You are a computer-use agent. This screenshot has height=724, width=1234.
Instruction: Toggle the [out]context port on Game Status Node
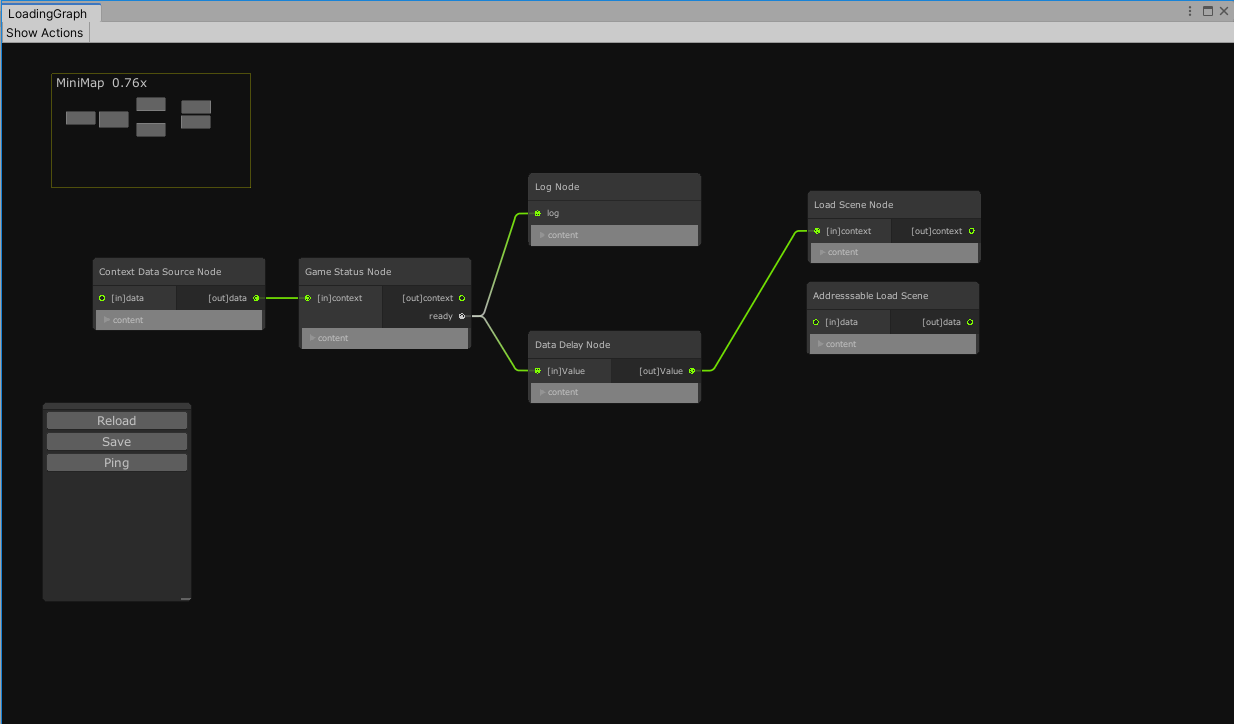point(461,298)
